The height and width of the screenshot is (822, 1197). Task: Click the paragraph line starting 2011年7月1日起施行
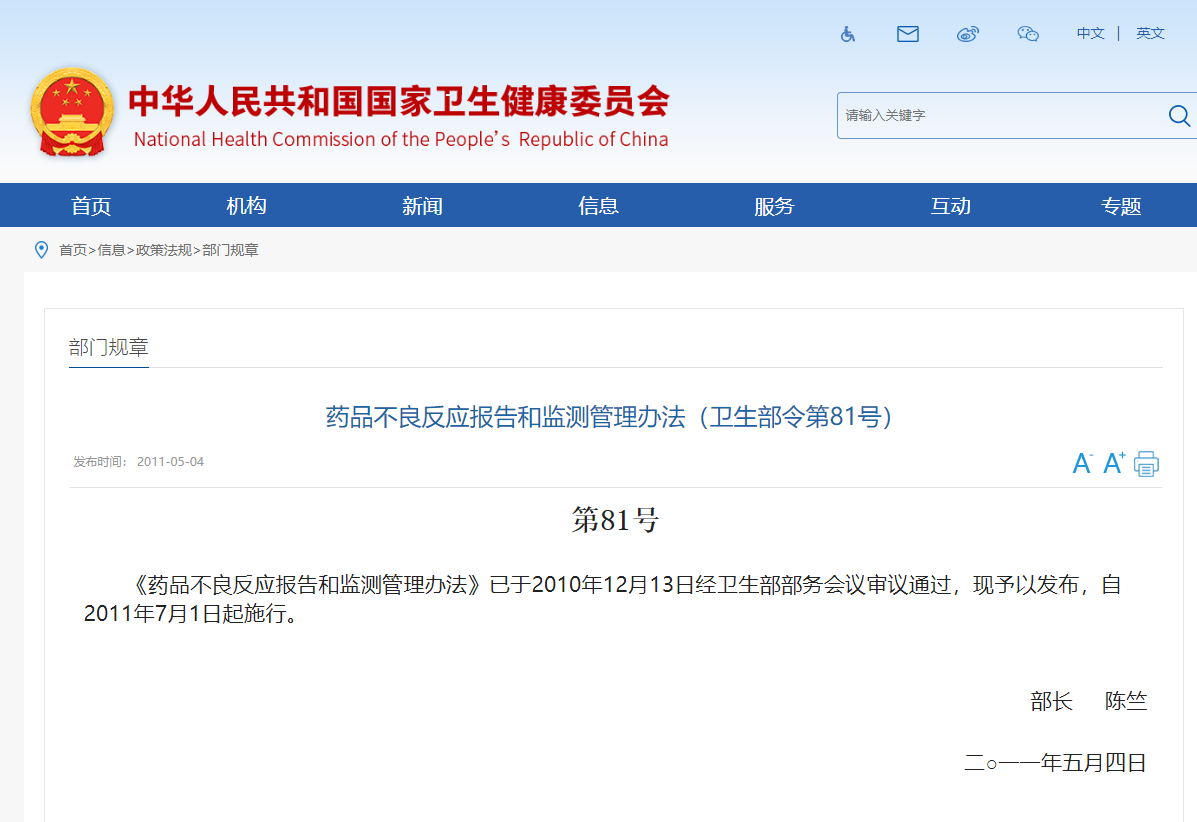[191, 614]
